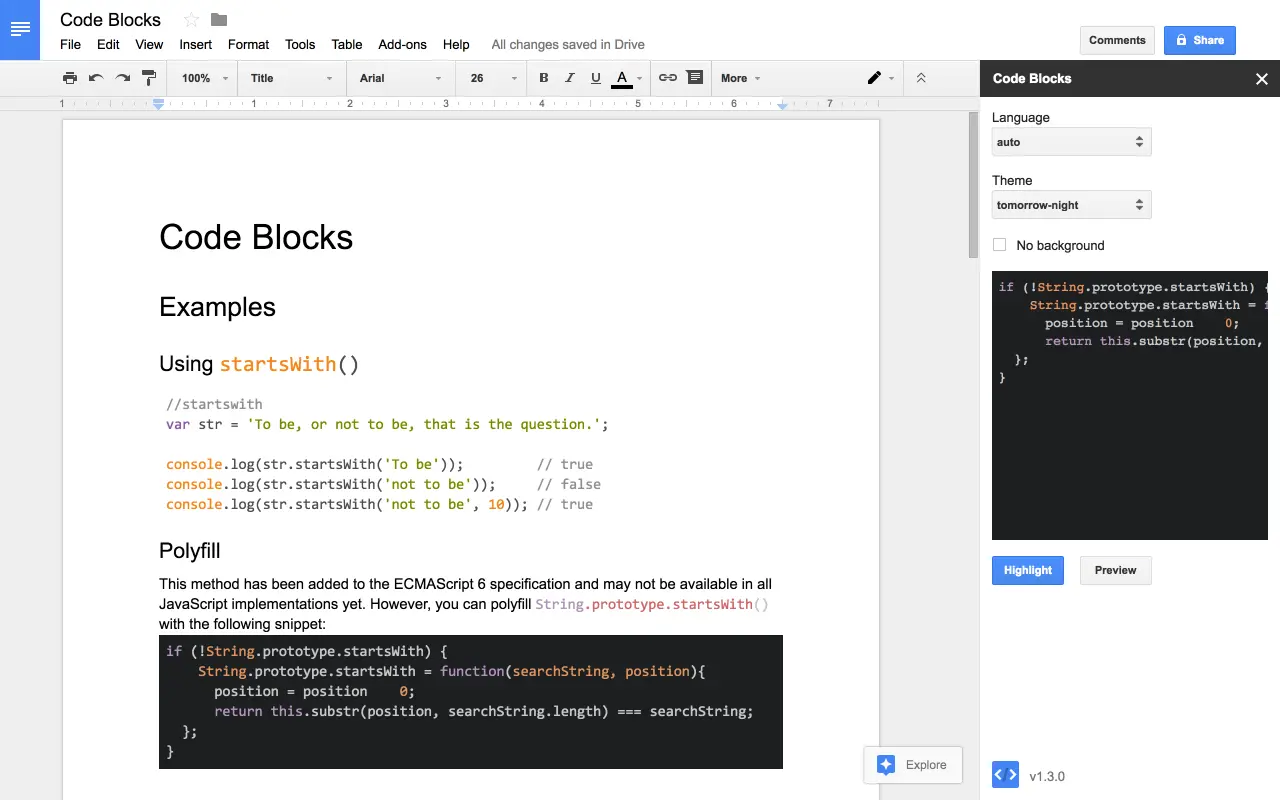Click the Highlight button
Image resolution: width=1280 pixels, height=800 pixels.
click(x=1027, y=570)
